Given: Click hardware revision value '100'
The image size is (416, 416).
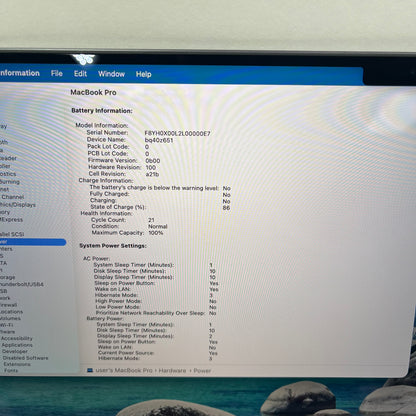Looking at the screenshot, I should coord(151,167).
